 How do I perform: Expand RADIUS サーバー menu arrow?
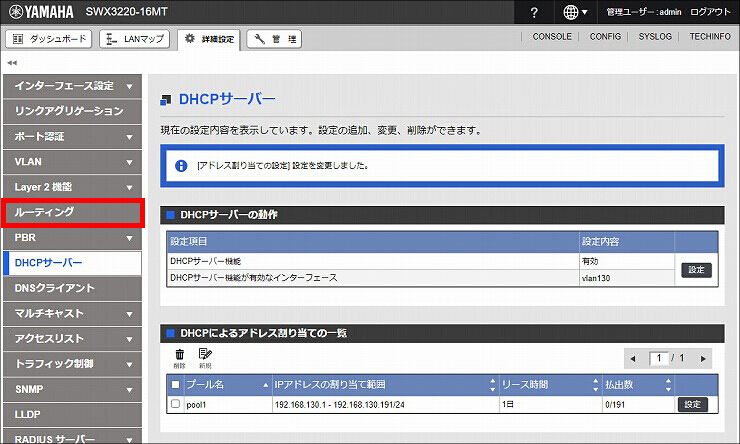click(x=129, y=440)
